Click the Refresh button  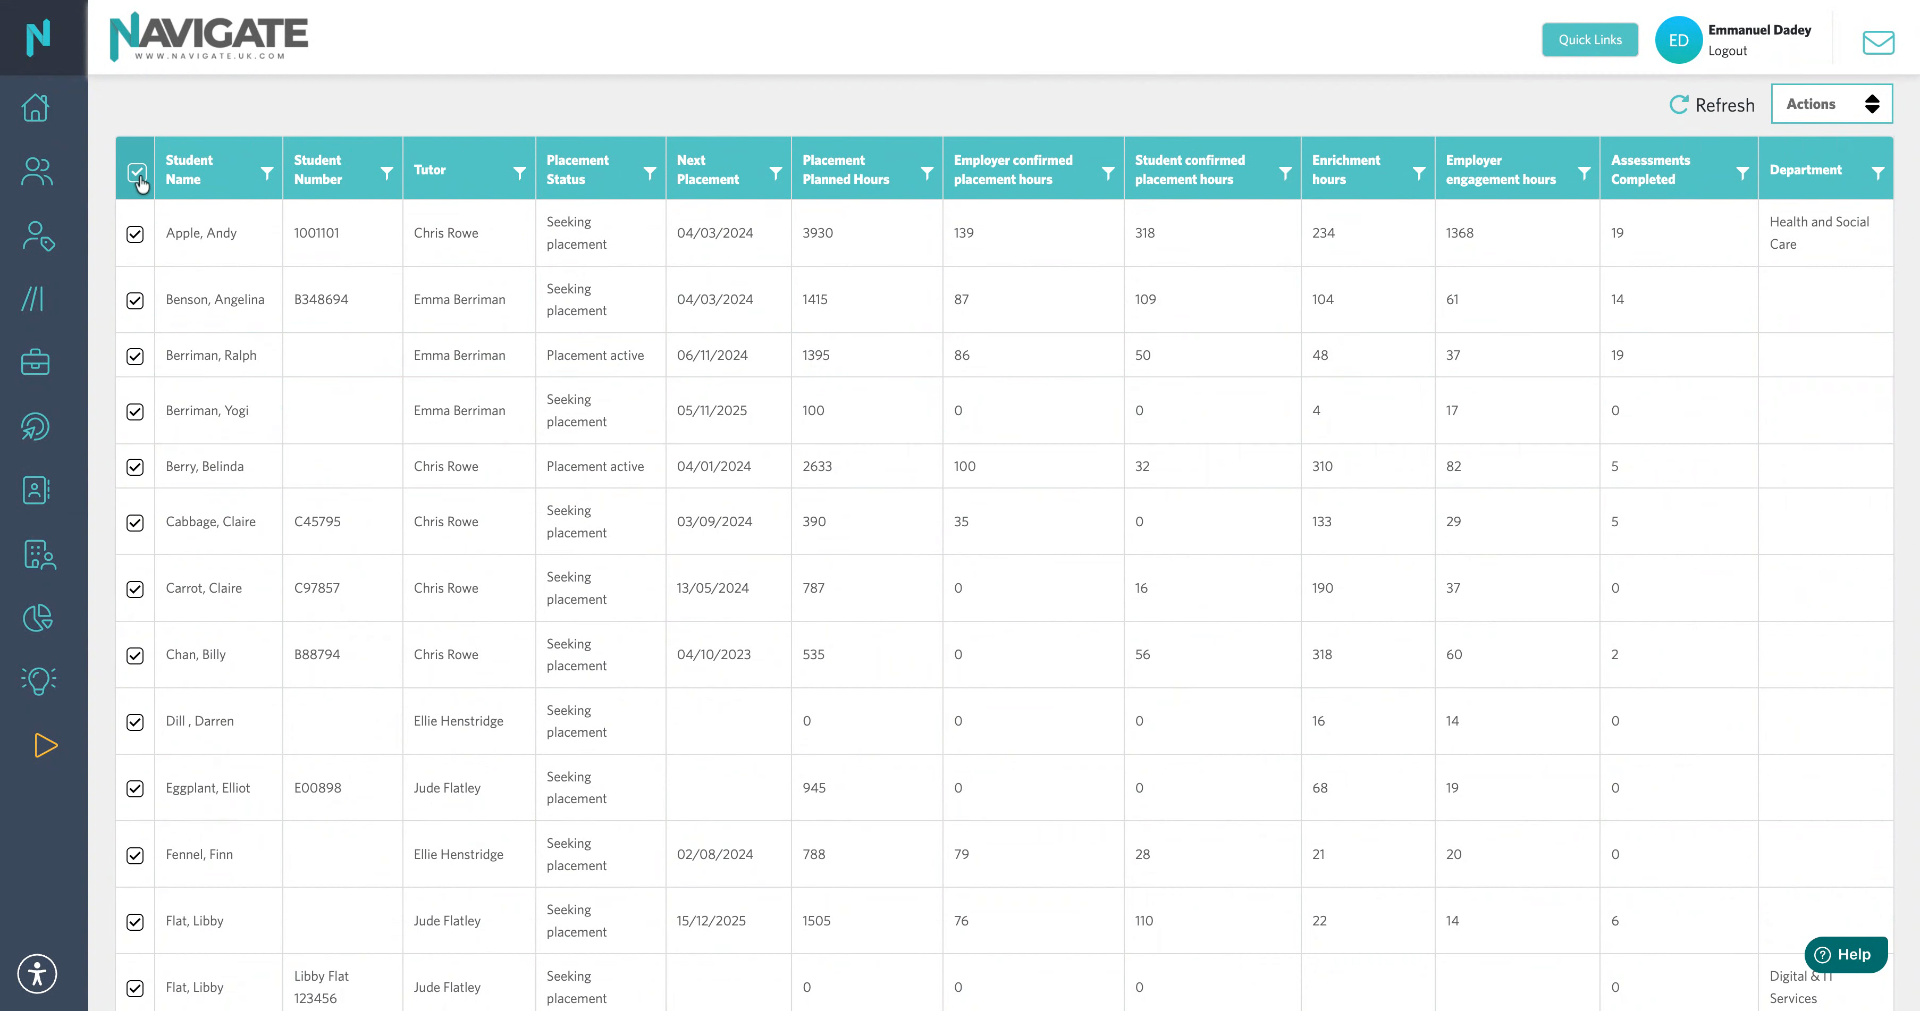point(1711,105)
